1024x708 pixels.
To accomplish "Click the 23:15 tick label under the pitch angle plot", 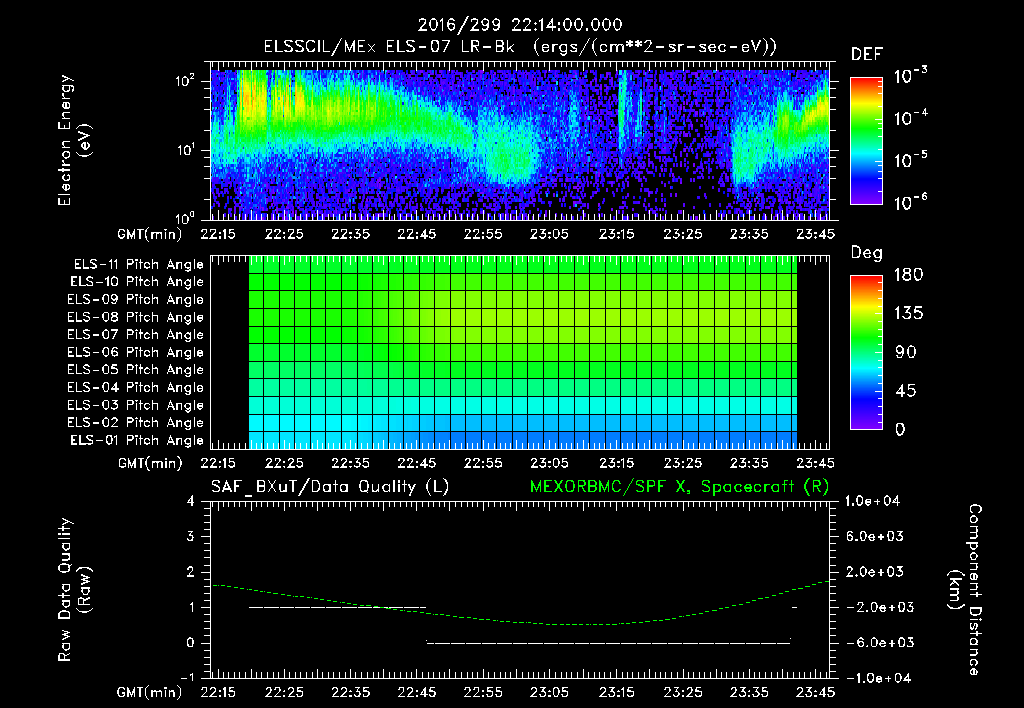I will (x=616, y=463).
